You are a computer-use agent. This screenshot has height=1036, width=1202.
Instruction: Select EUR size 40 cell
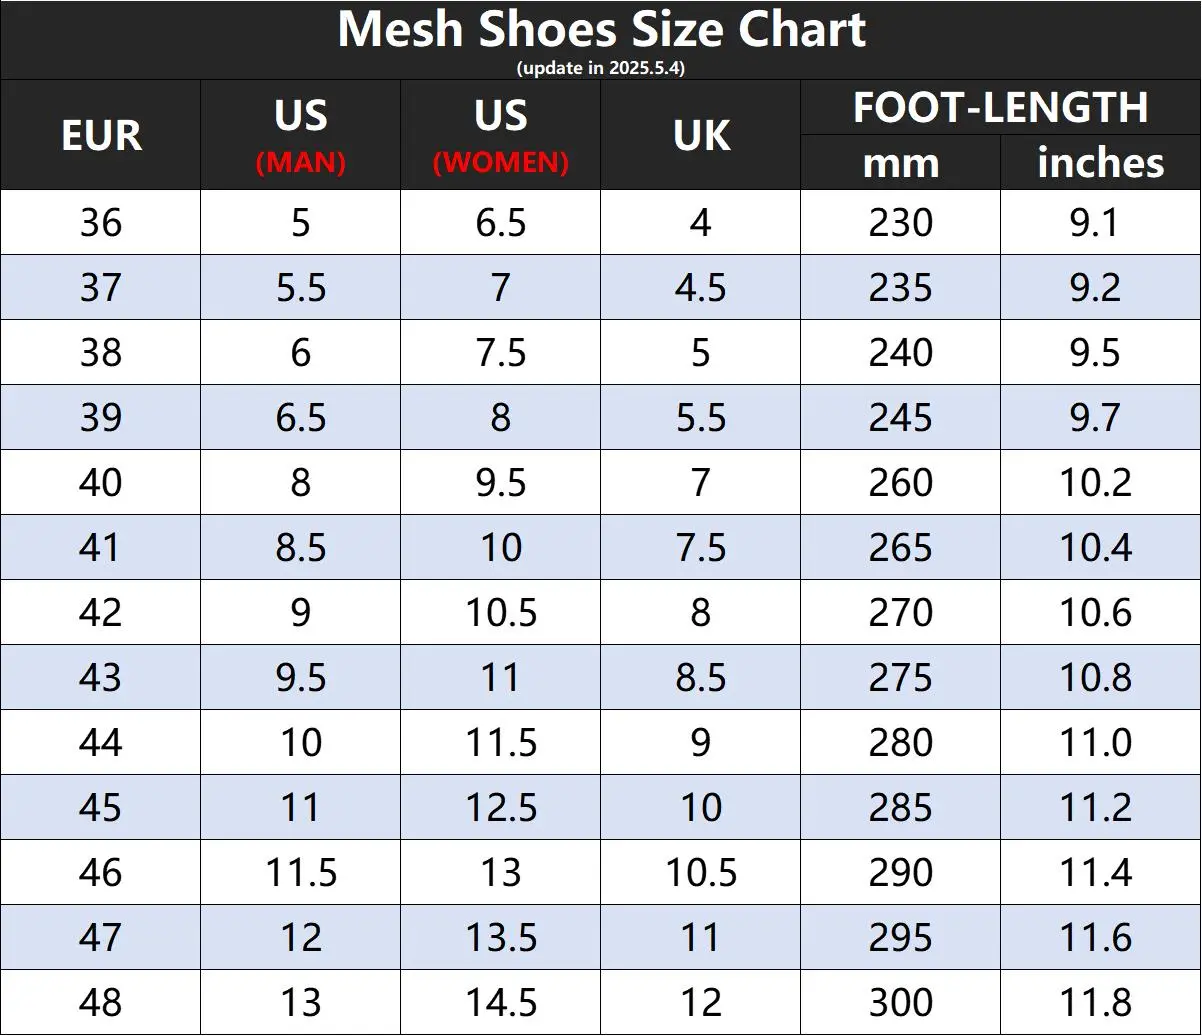click(101, 482)
